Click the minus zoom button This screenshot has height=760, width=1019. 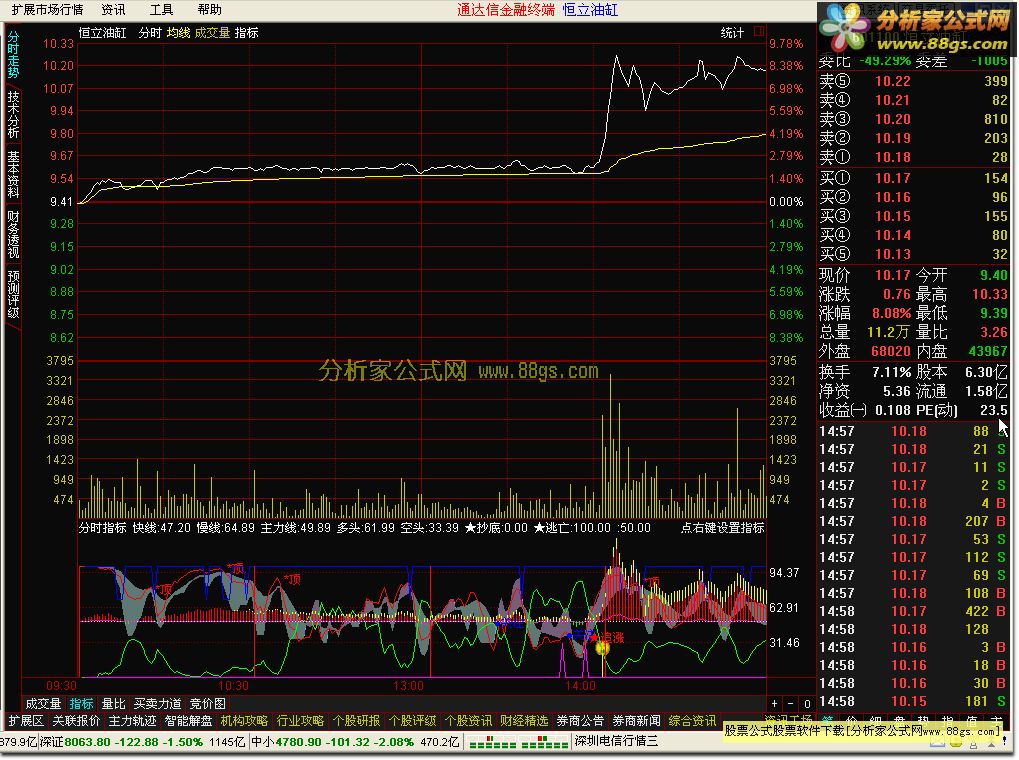(790, 703)
